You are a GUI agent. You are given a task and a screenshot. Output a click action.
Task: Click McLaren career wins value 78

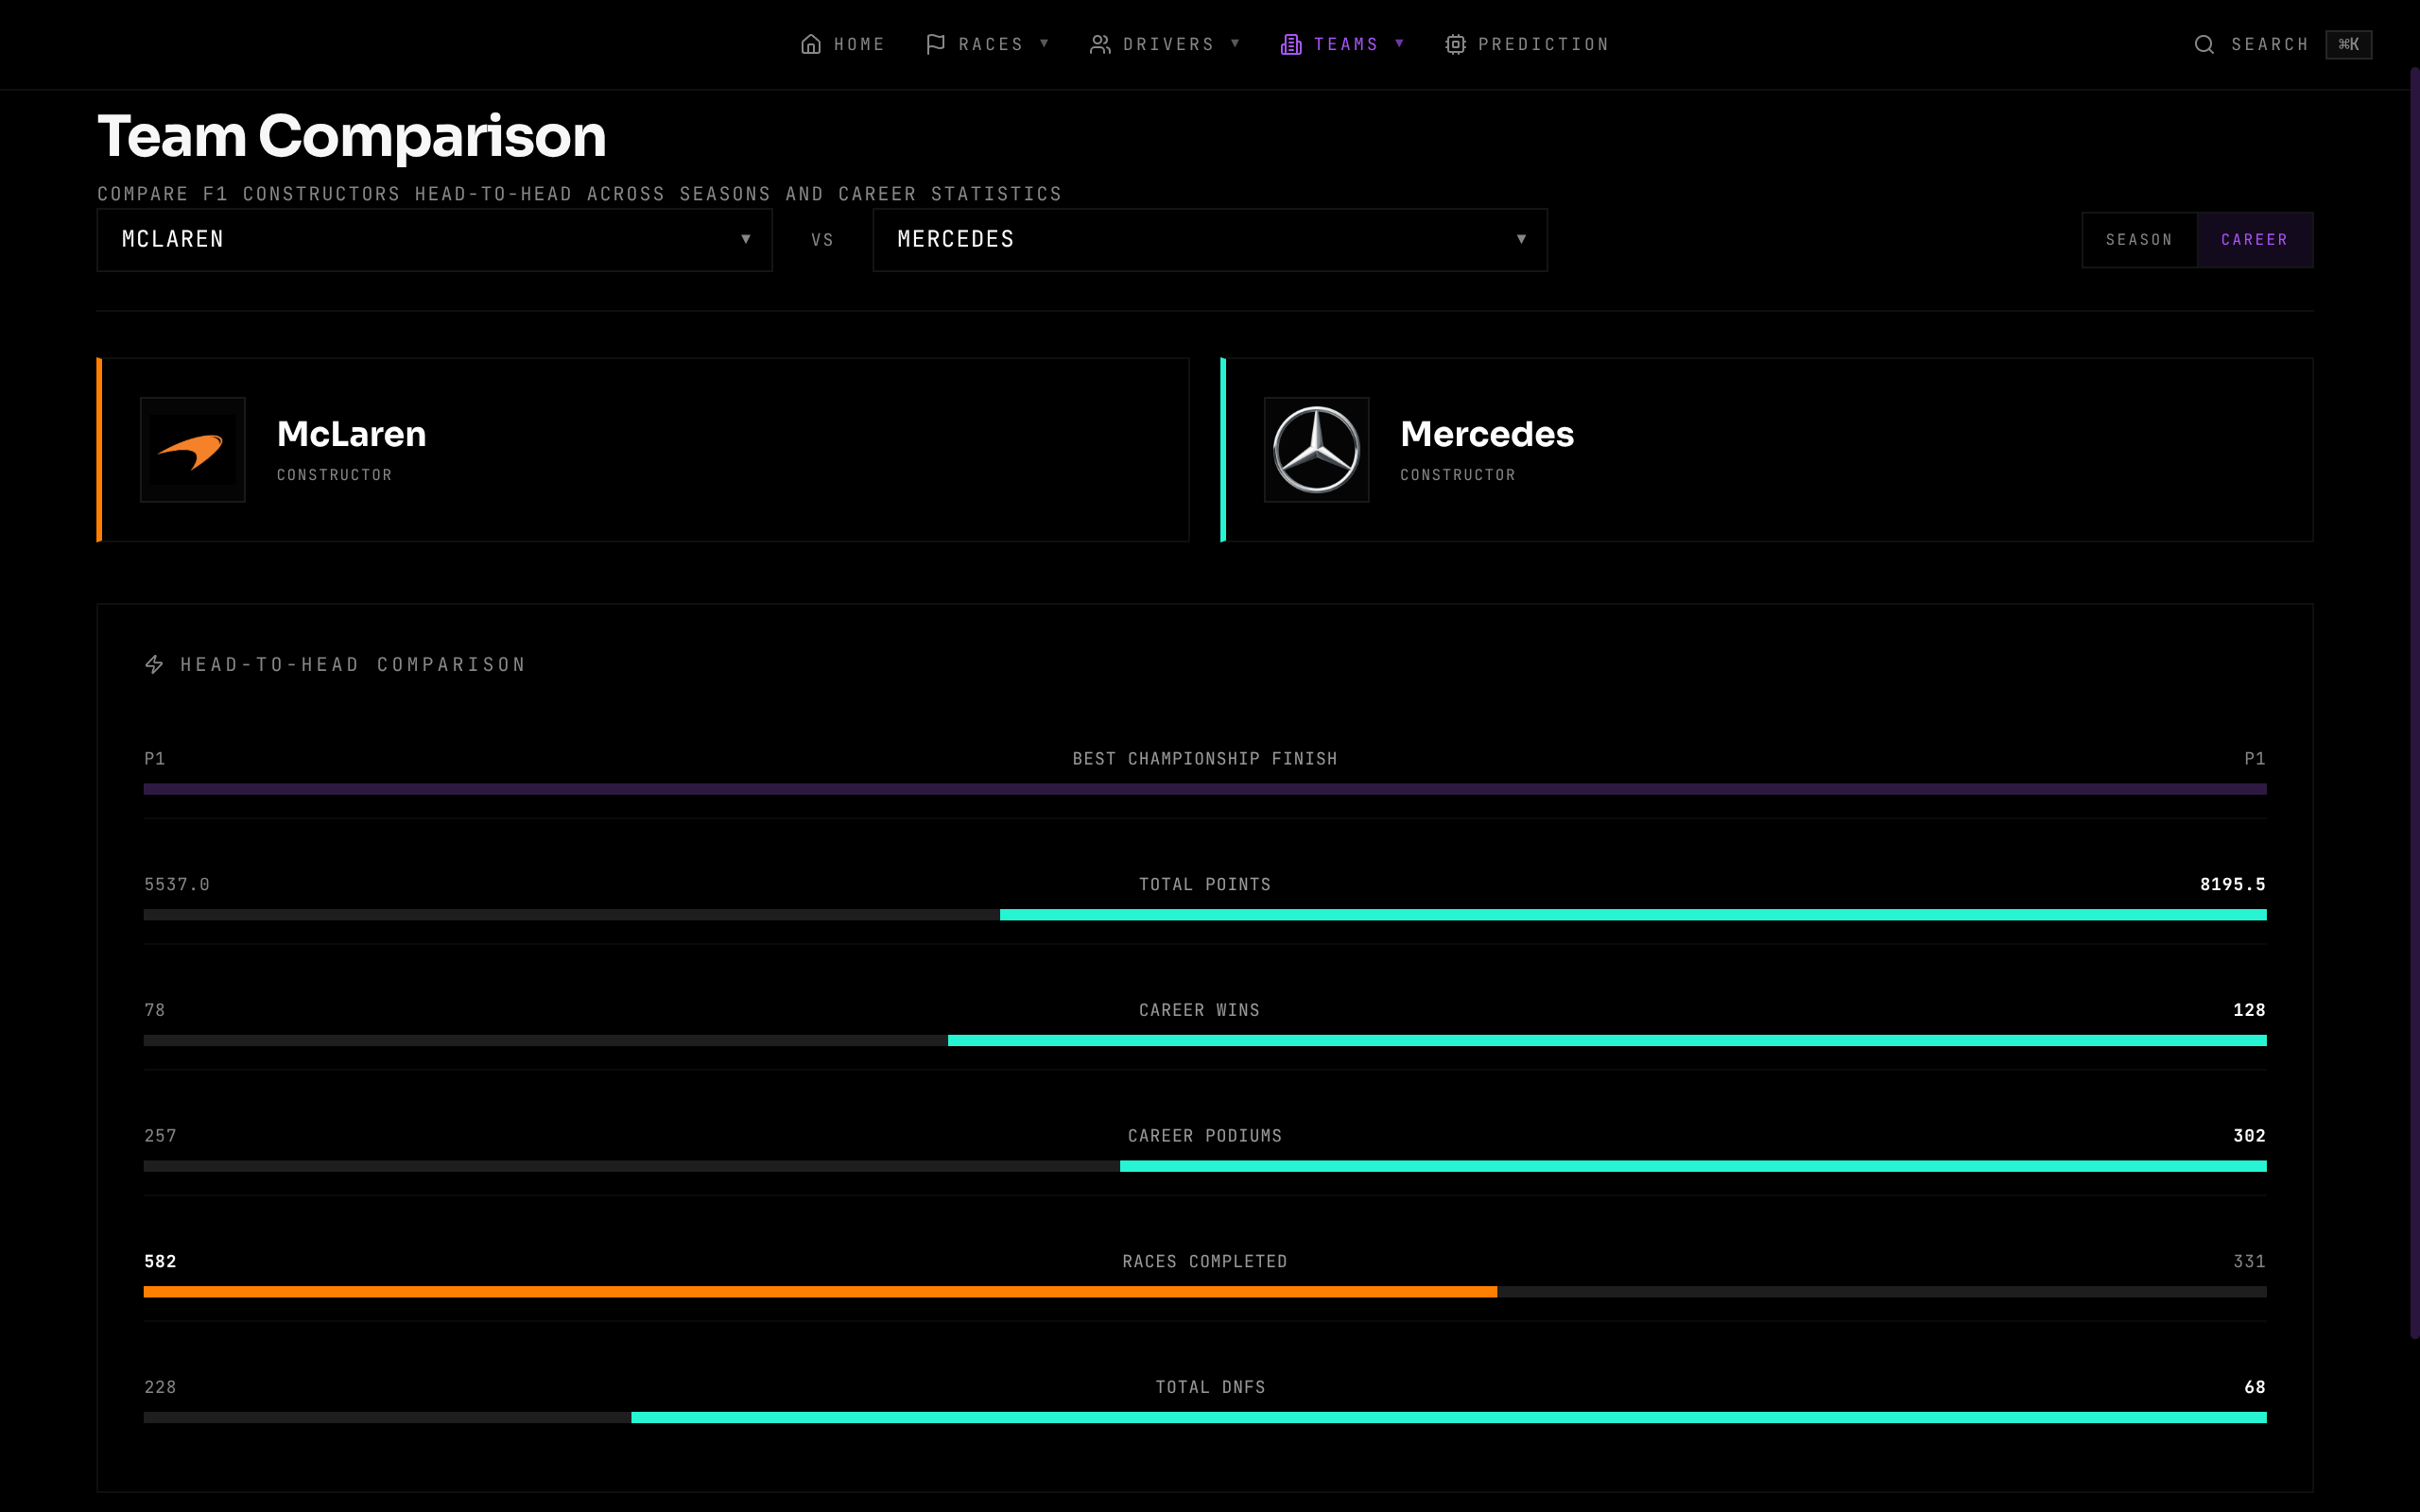pos(155,1010)
